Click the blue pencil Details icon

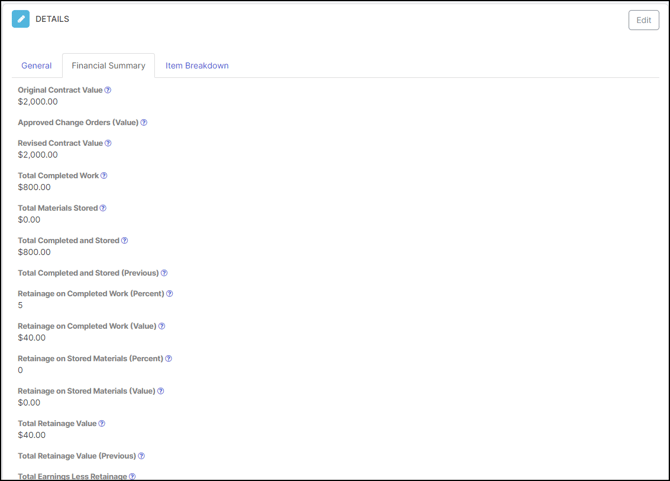[21, 19]
